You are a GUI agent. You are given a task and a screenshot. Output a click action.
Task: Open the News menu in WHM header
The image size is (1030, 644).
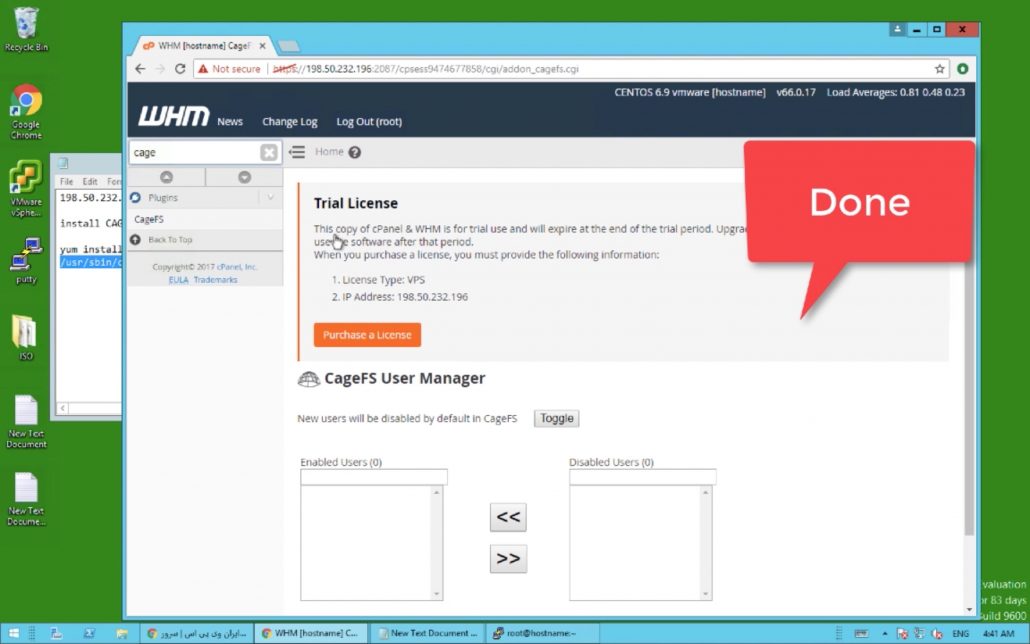click(x=230, y=122)
